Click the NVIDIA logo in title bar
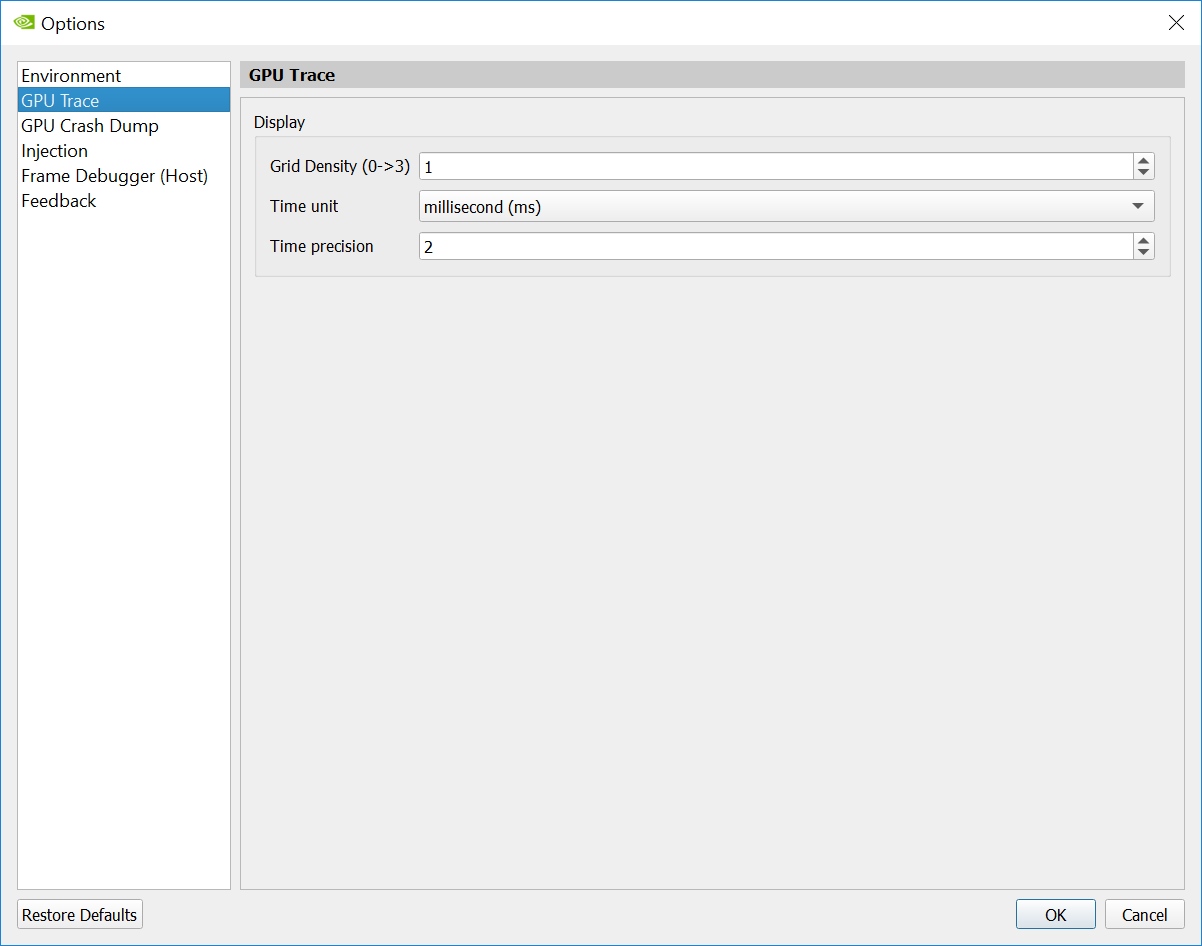This screenshot has width=1202, height=946. coord(24,23)
